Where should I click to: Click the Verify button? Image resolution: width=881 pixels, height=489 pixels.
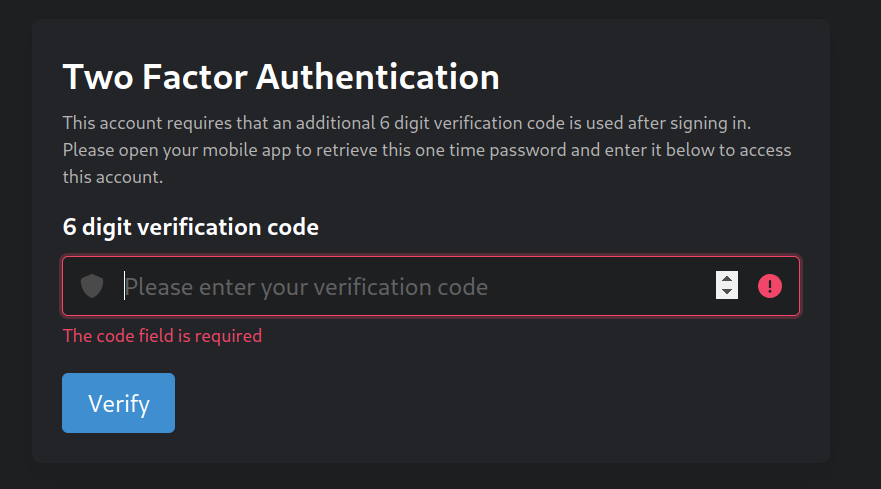tap(119, 403)
